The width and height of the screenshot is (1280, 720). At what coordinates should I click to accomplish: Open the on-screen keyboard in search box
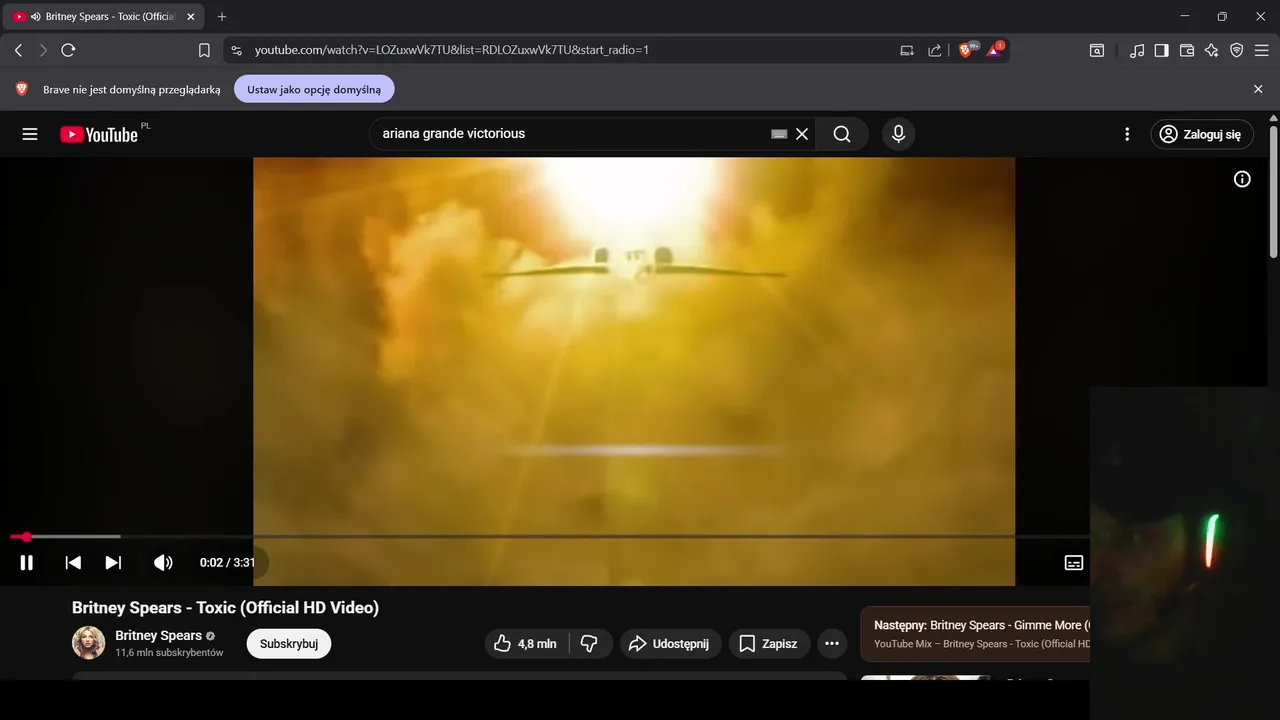pyautogui.click(x=779, y=134)
